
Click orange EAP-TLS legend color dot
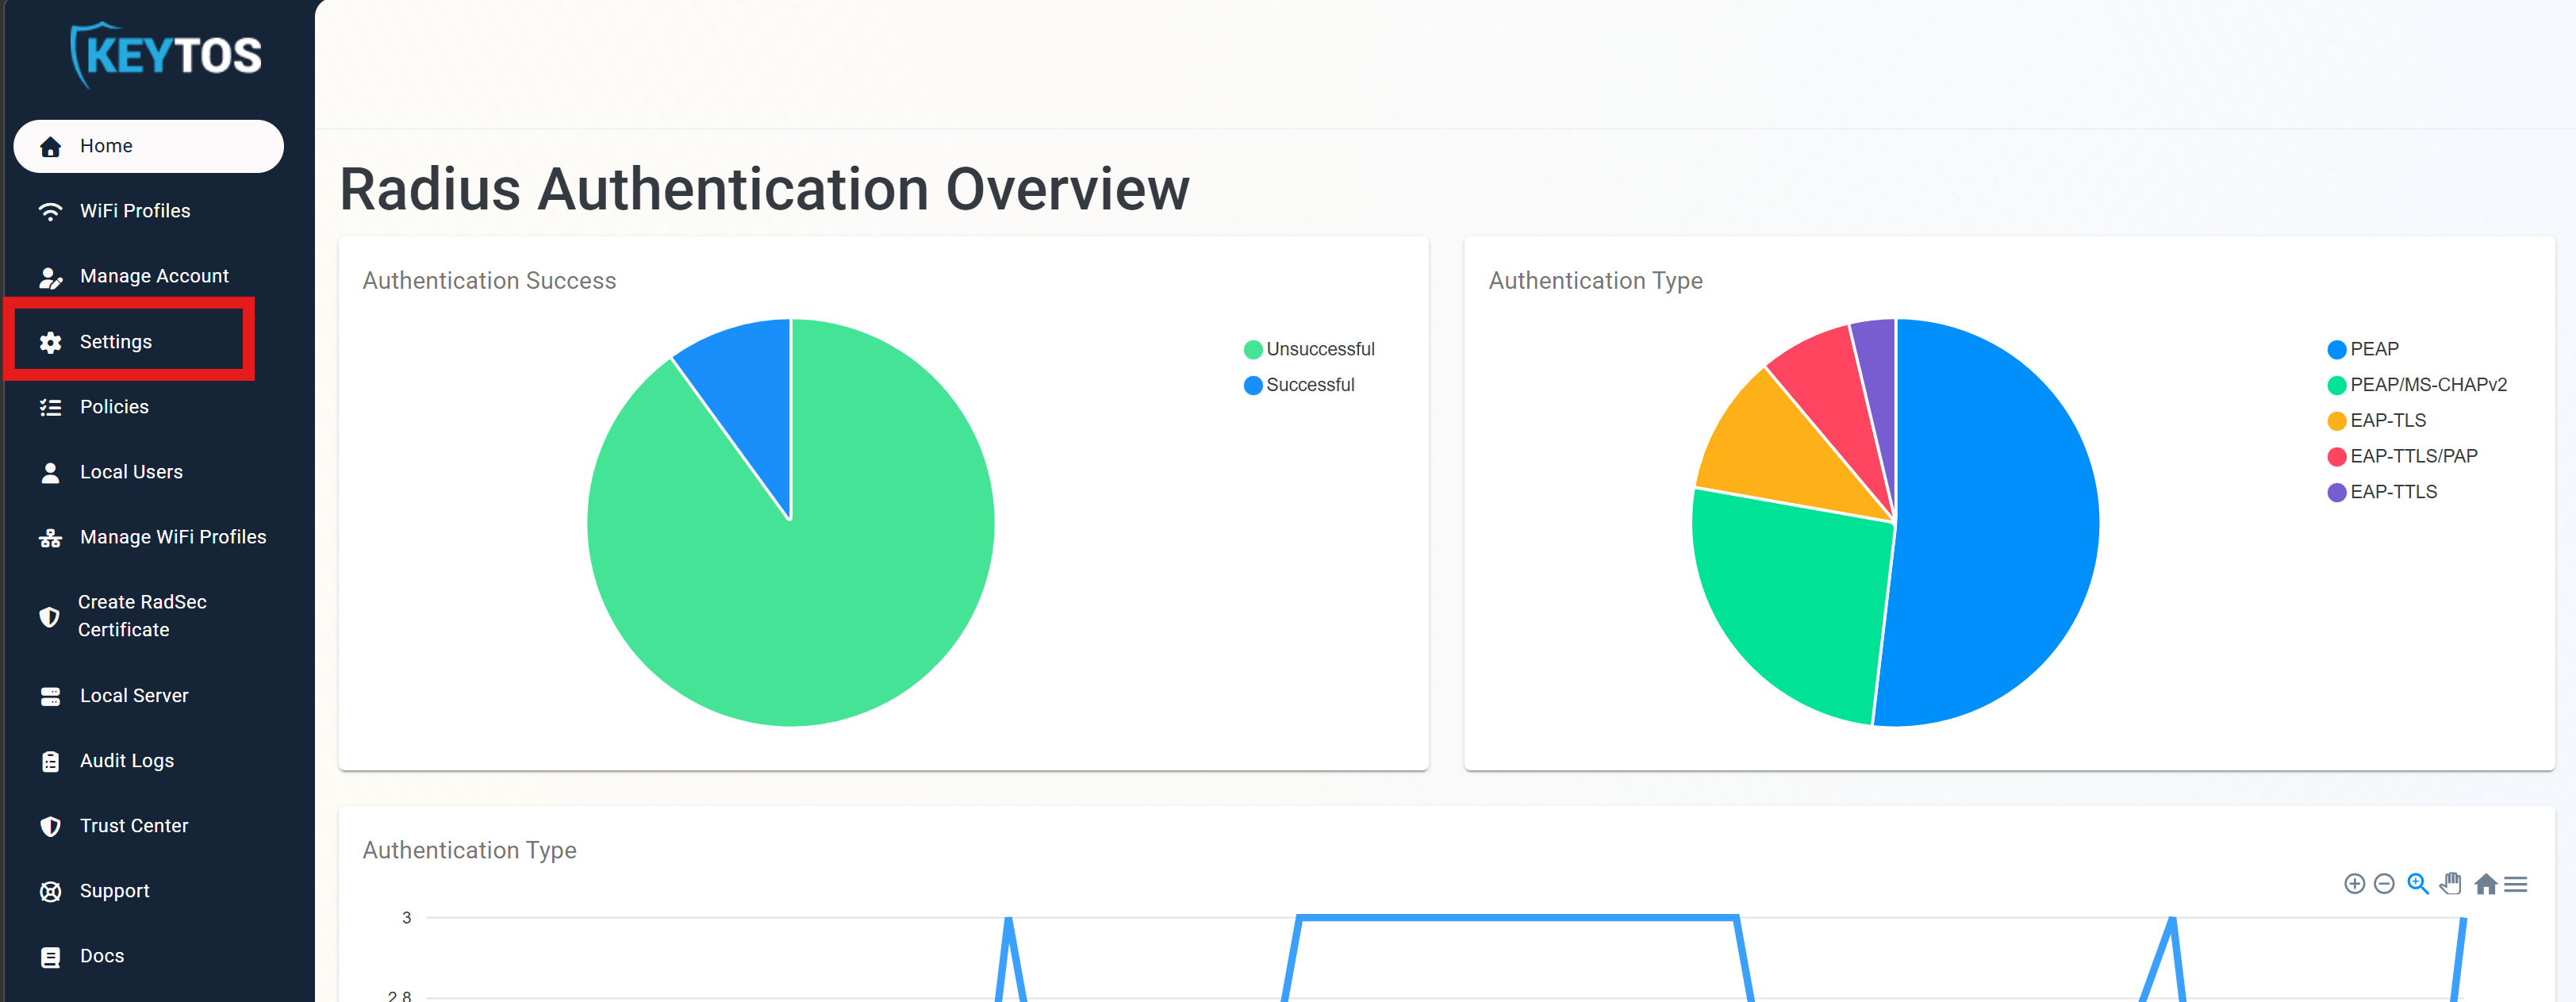pos(2337,421)
